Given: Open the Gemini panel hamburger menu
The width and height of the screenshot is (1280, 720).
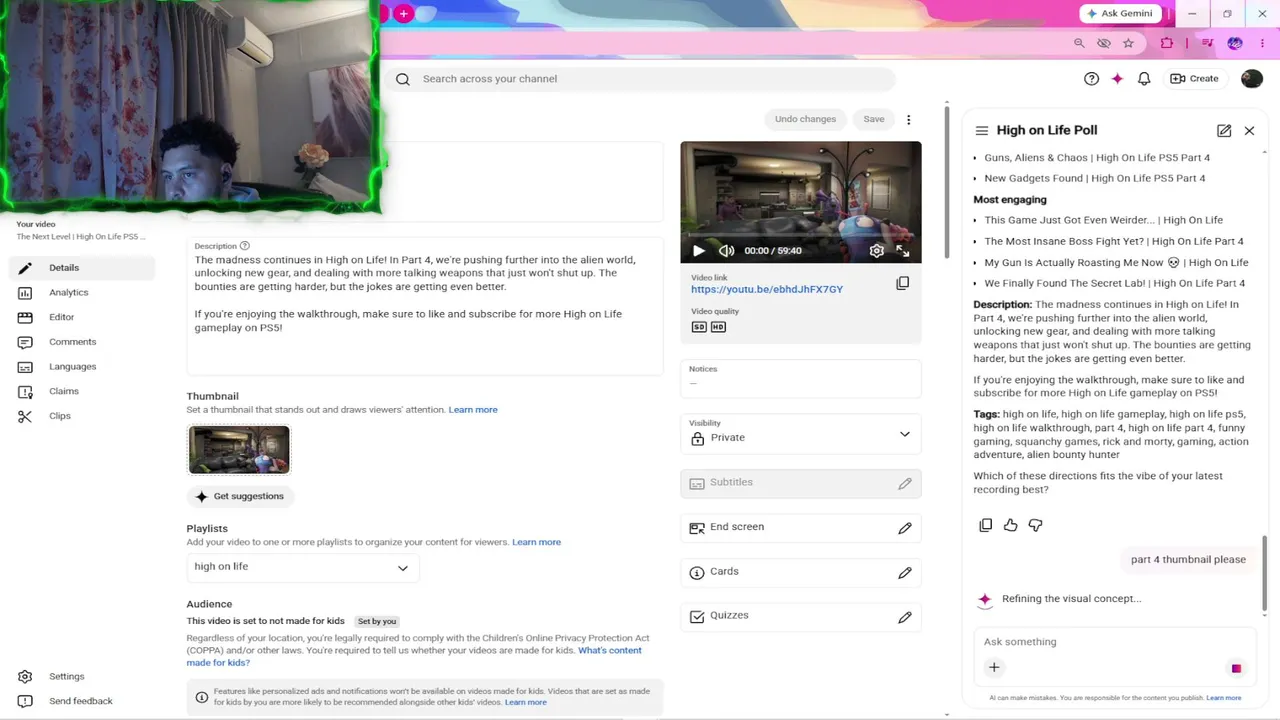Looking at the screenshot, I should coord(982,131).
